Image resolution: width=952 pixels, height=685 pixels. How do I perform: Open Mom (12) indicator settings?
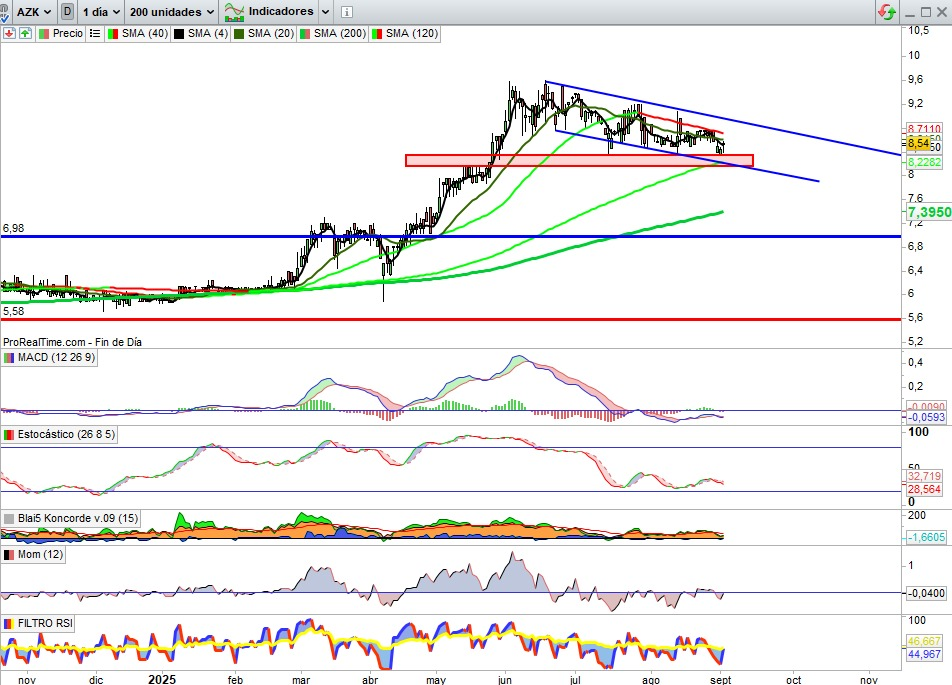coord(33,554)
